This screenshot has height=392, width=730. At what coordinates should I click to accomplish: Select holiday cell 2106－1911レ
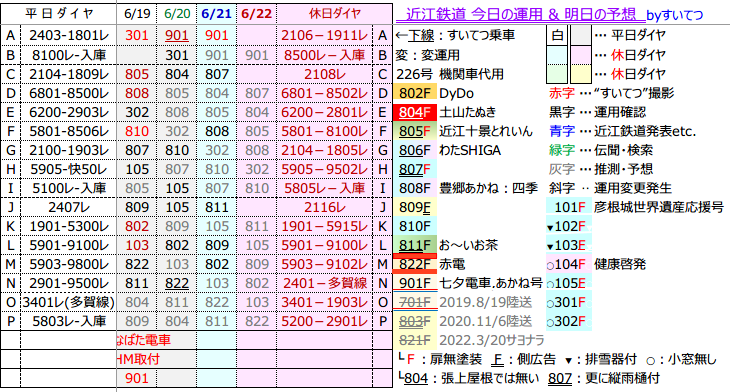tap(324, 35)
